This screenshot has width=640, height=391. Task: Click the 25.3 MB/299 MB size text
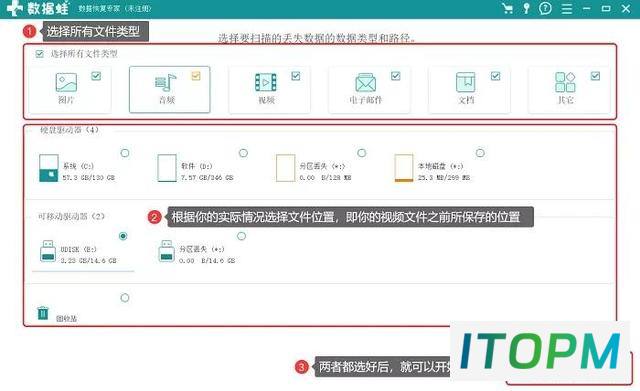tap(444, 178)
